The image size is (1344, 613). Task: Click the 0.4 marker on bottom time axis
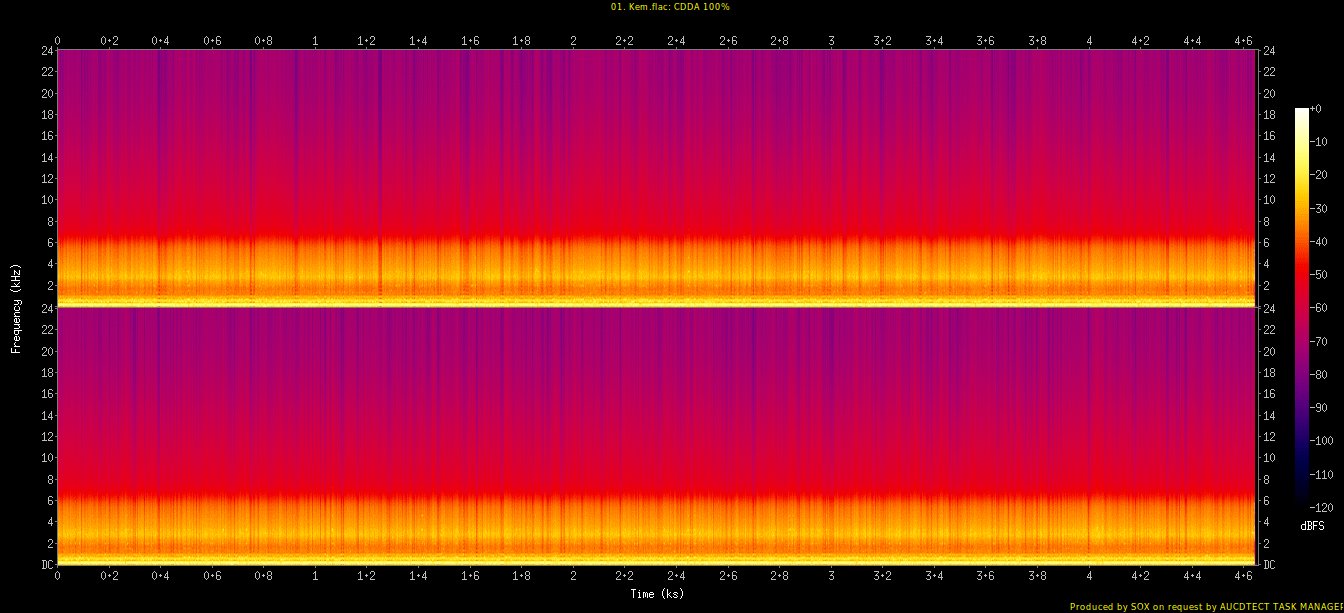160,577
